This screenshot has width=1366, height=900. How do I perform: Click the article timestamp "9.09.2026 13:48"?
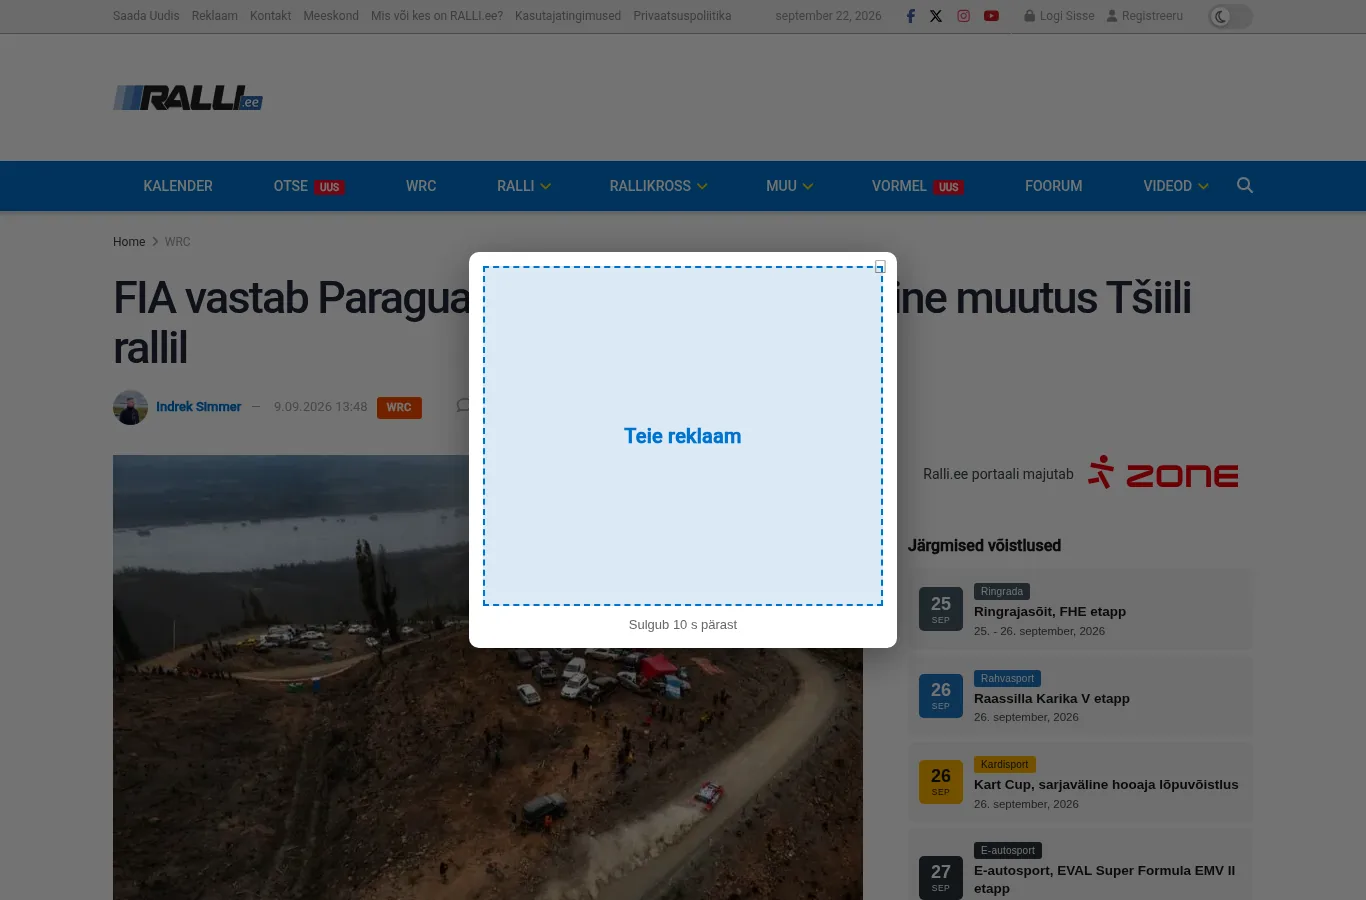coord(321,407)
